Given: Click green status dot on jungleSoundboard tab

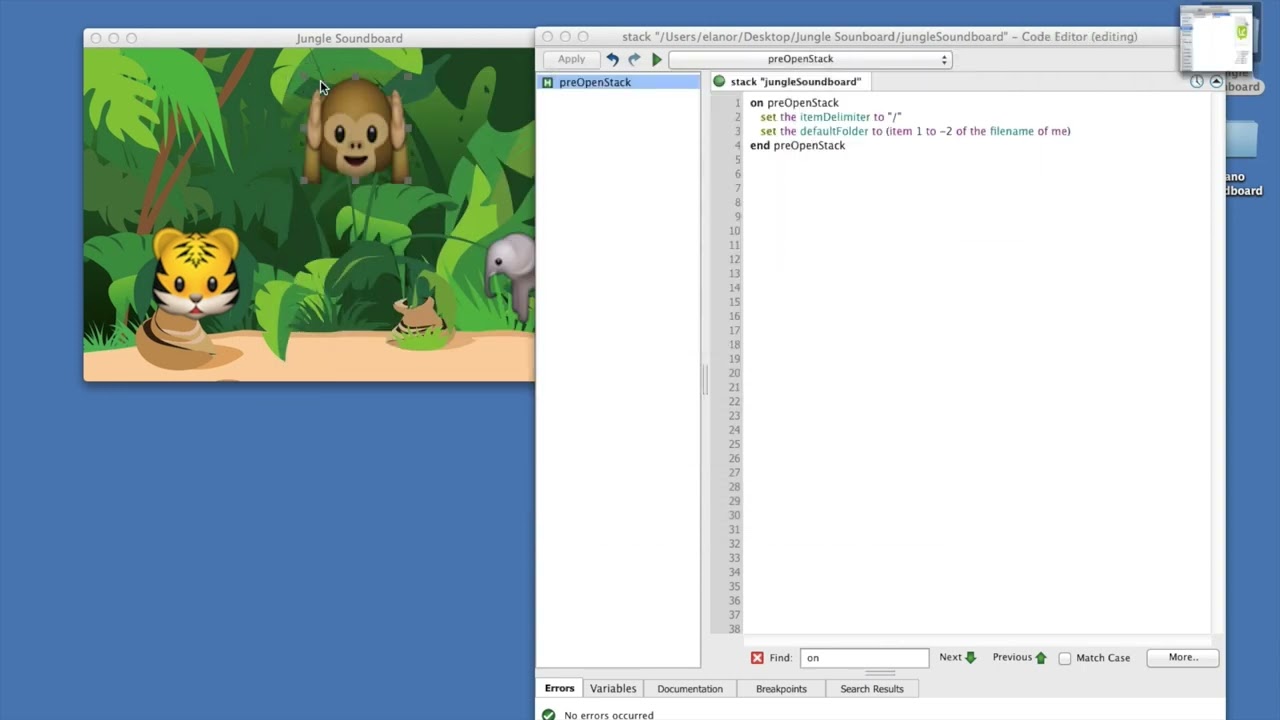Looking at the screenshot, I should [x=719, y=82].
